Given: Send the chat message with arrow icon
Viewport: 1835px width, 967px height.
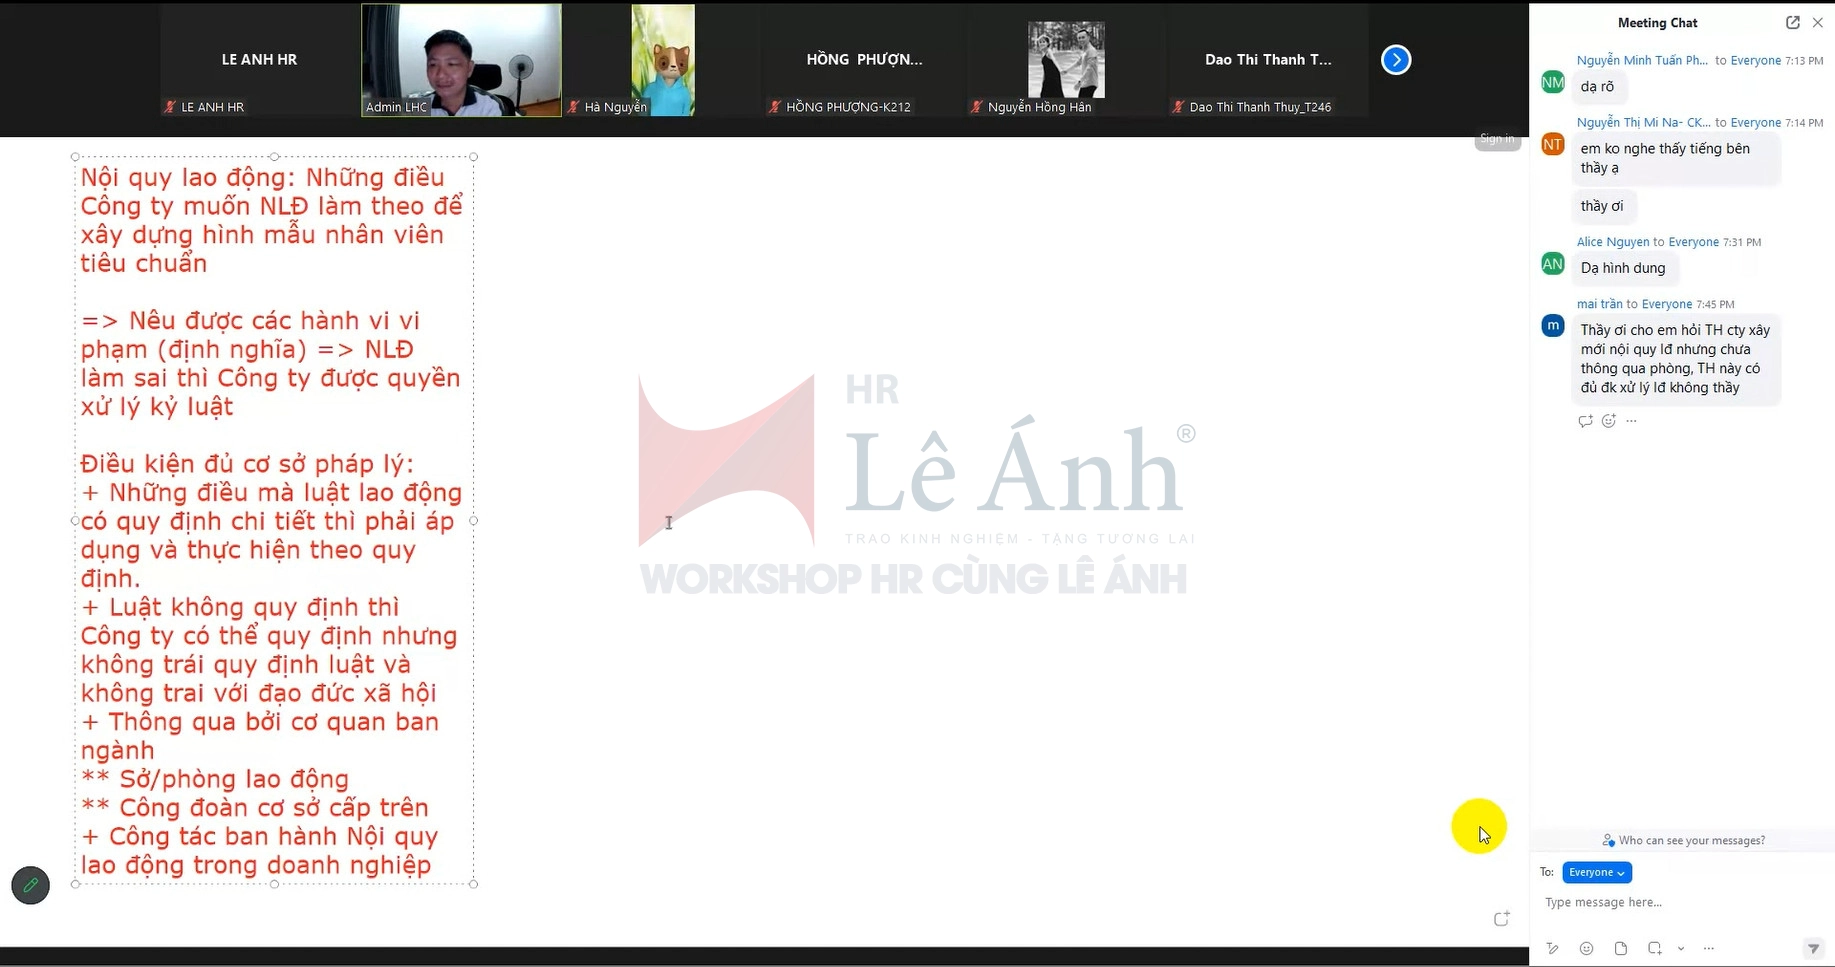Looking at the screenshot, I should tap(1813, 949).
